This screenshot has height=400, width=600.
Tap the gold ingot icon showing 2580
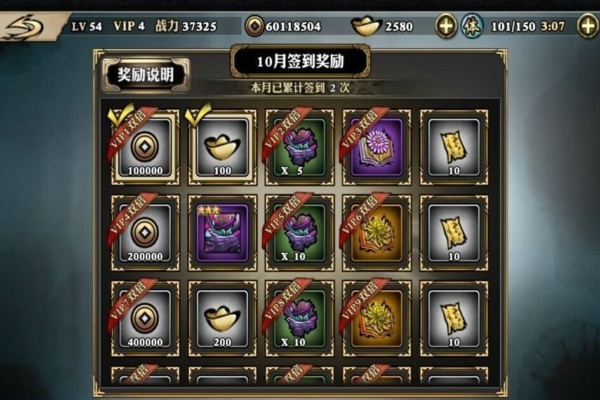coord(366,26)
